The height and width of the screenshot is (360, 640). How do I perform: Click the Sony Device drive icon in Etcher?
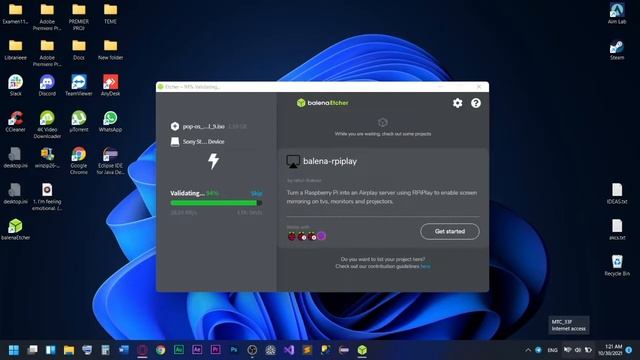coord(175,142)
